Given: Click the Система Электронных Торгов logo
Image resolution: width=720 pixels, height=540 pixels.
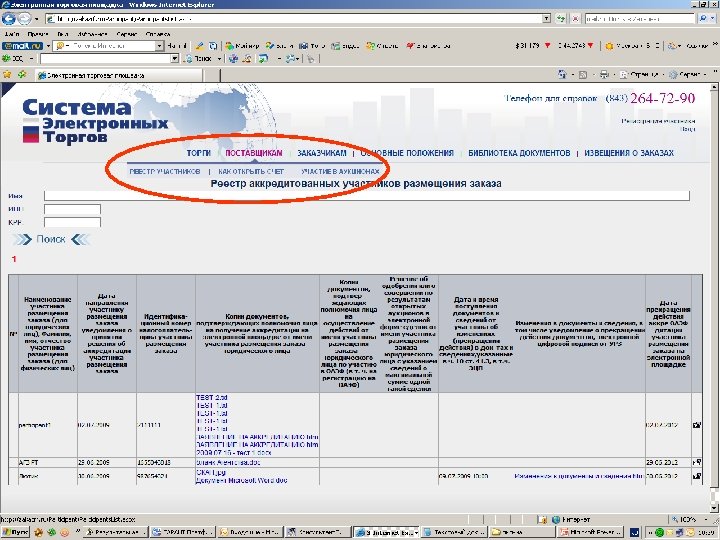Looking at the screenshot, I should pyautogui.click(x=95, y=121).
